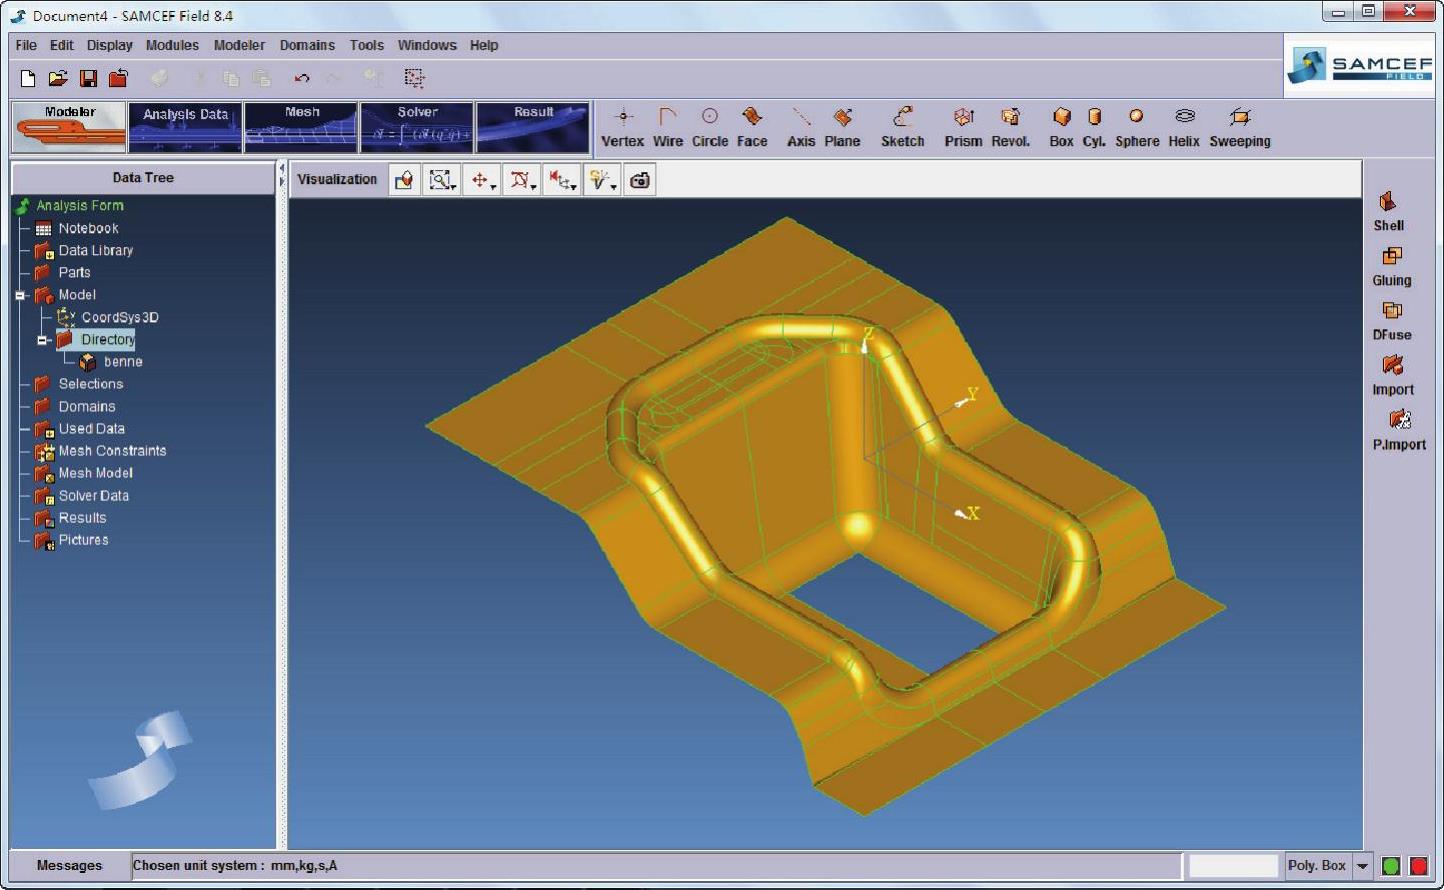The image size is (1444, 890).
Task: Click the green status indicator button
Action: pos(1390,866)
